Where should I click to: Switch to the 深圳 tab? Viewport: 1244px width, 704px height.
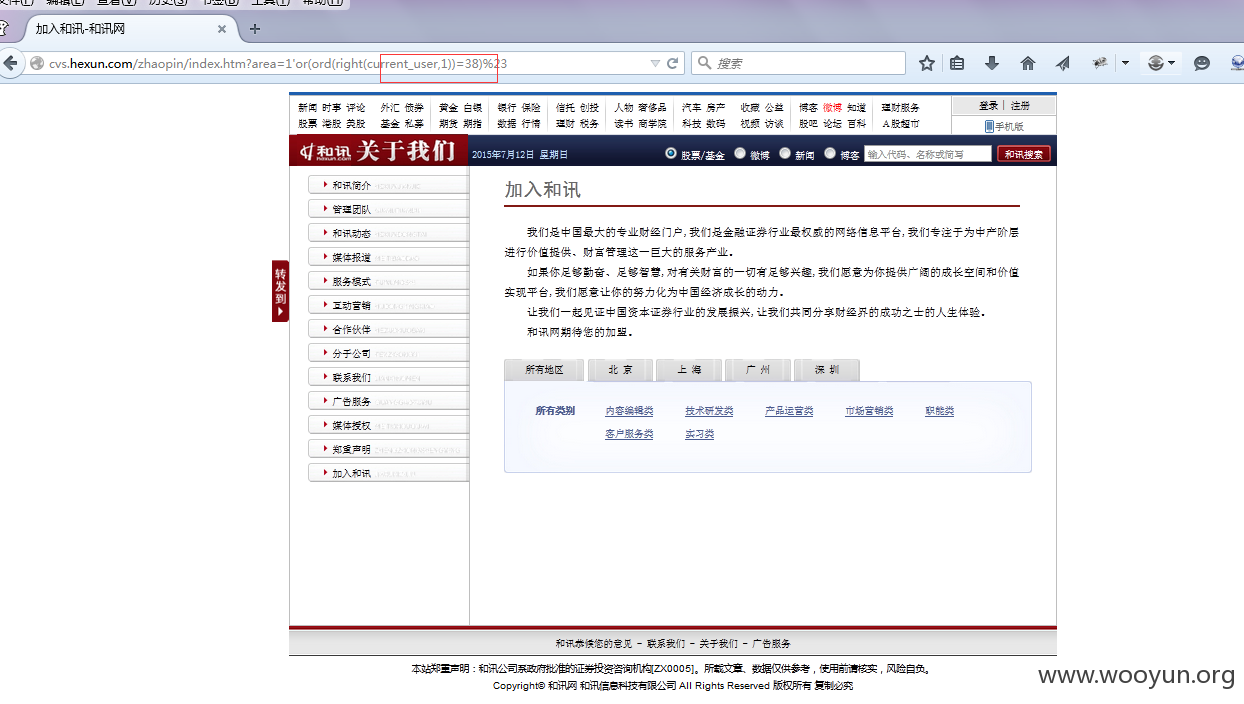(x=827, y=370)
